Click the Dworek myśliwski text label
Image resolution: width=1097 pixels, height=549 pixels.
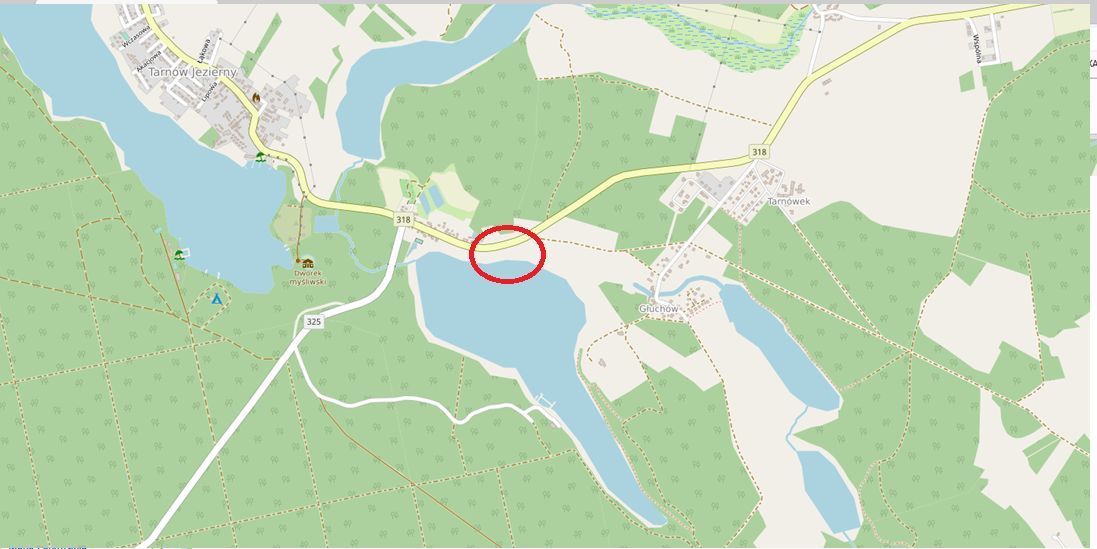(308, 278)
